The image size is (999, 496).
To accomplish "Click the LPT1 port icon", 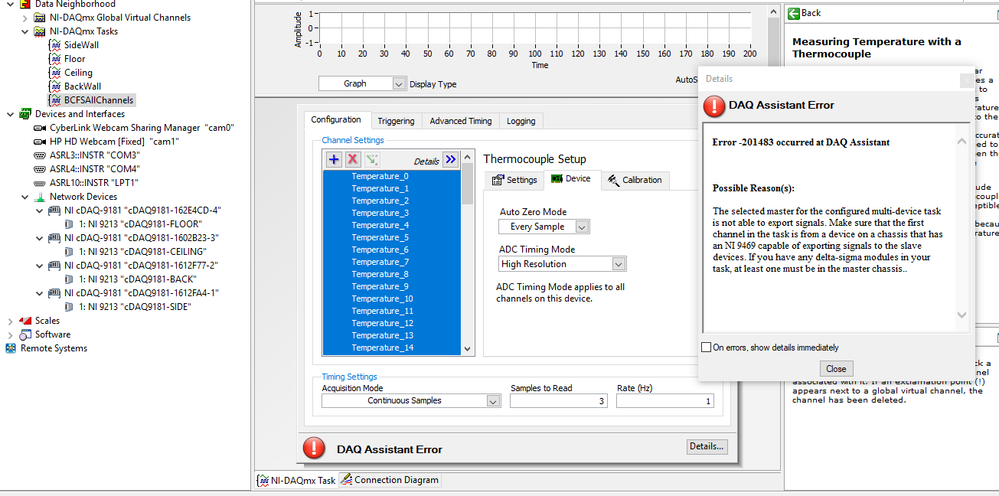I will click(x=40, y=183).
